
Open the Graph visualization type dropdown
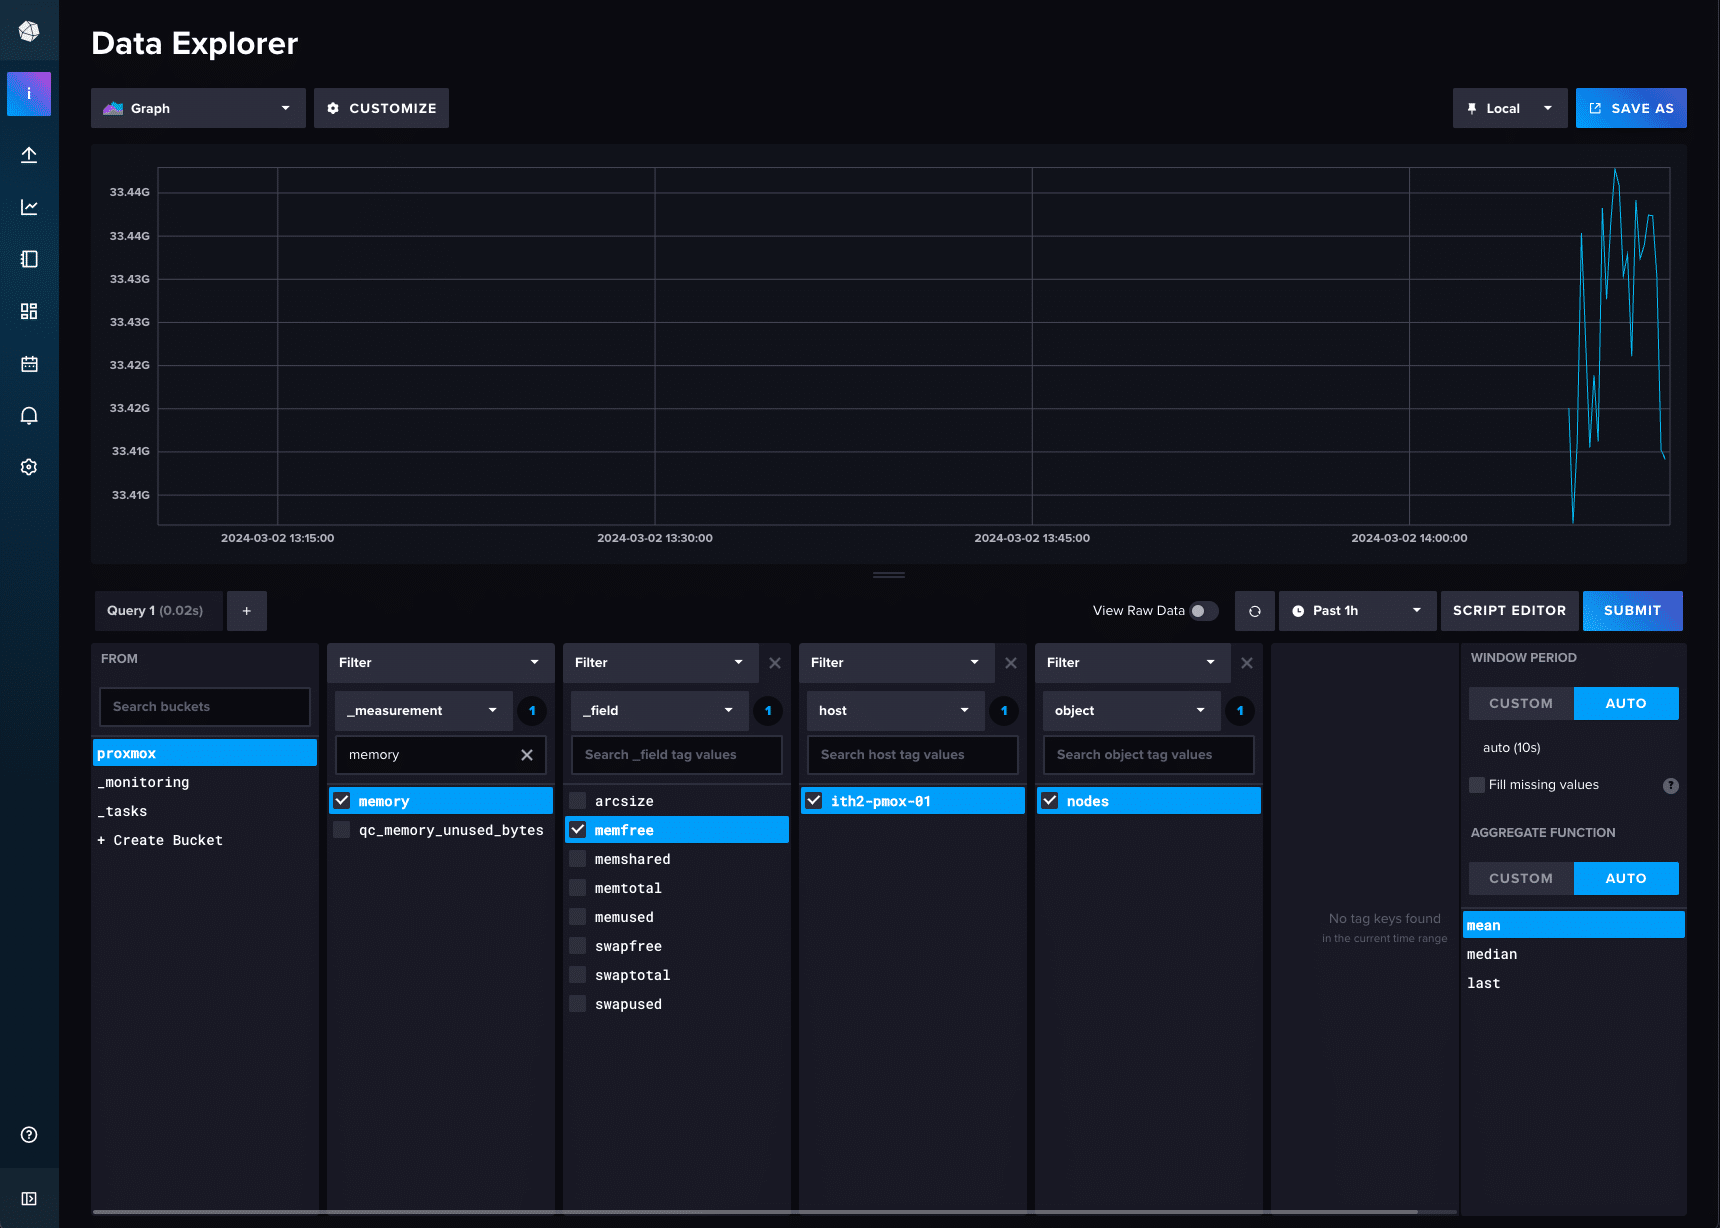(x=197, y=108)
